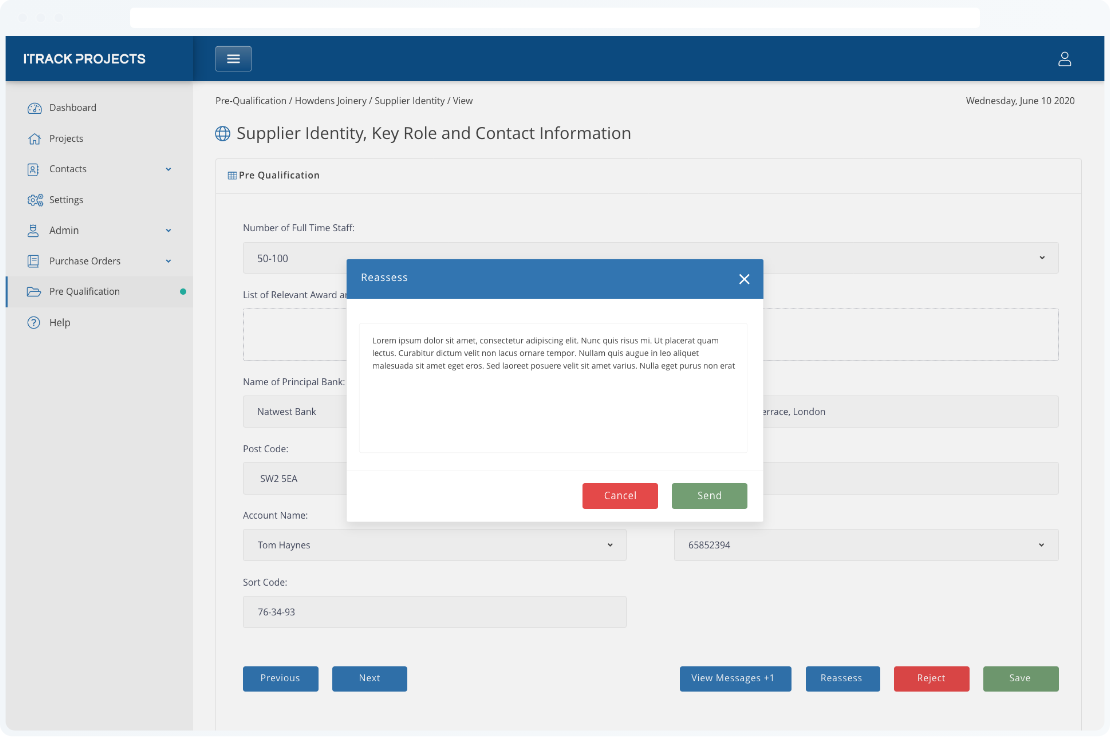This screenshot has width=1110, height=738.
Task: Expand the Purchase Orders submenu chevron
Action: (168, 261)
